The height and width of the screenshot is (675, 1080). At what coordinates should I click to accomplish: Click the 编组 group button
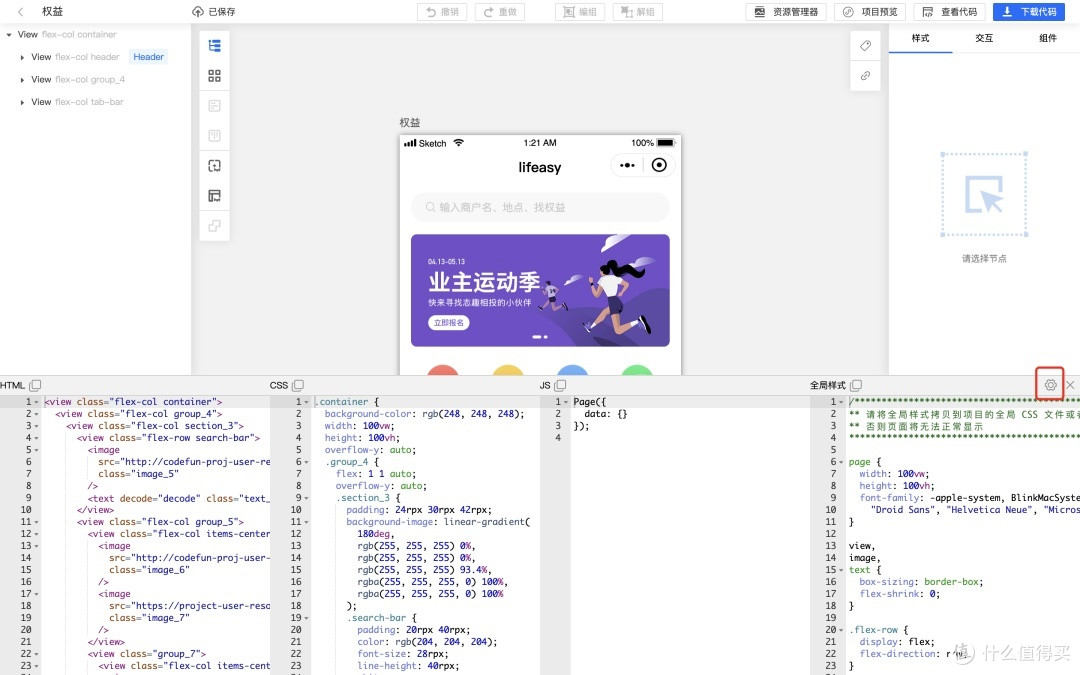tap(580, 12)
